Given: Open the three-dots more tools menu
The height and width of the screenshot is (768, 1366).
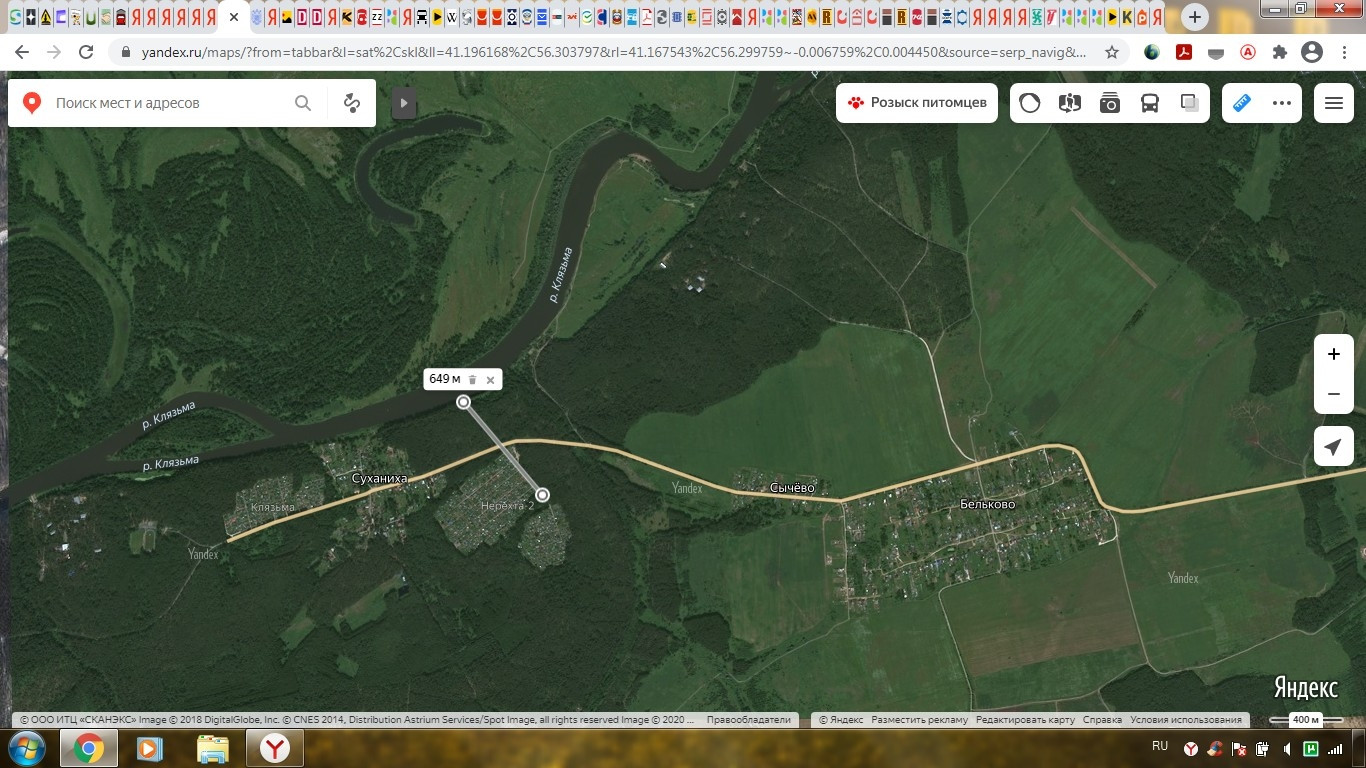Looking at the screenshot, I should [x=1282, y=103].
